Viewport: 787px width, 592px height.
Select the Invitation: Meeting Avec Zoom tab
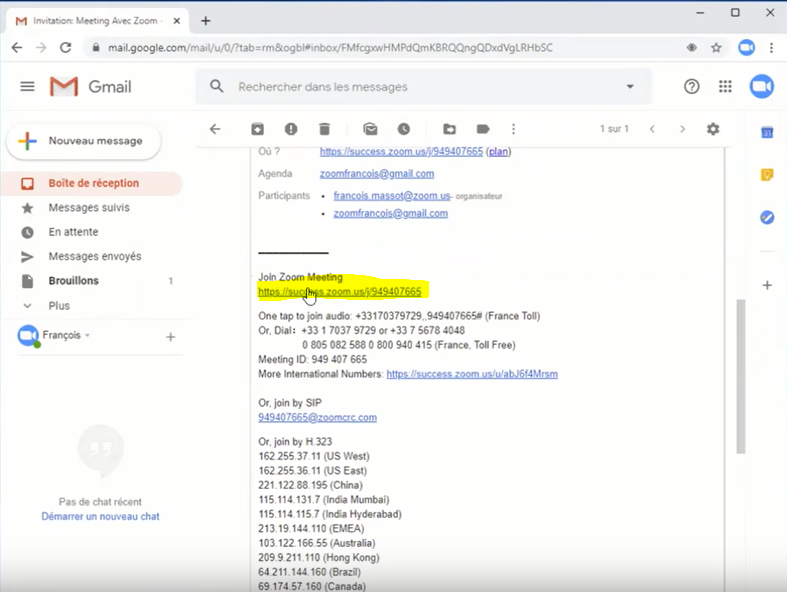tap(95, 21)
